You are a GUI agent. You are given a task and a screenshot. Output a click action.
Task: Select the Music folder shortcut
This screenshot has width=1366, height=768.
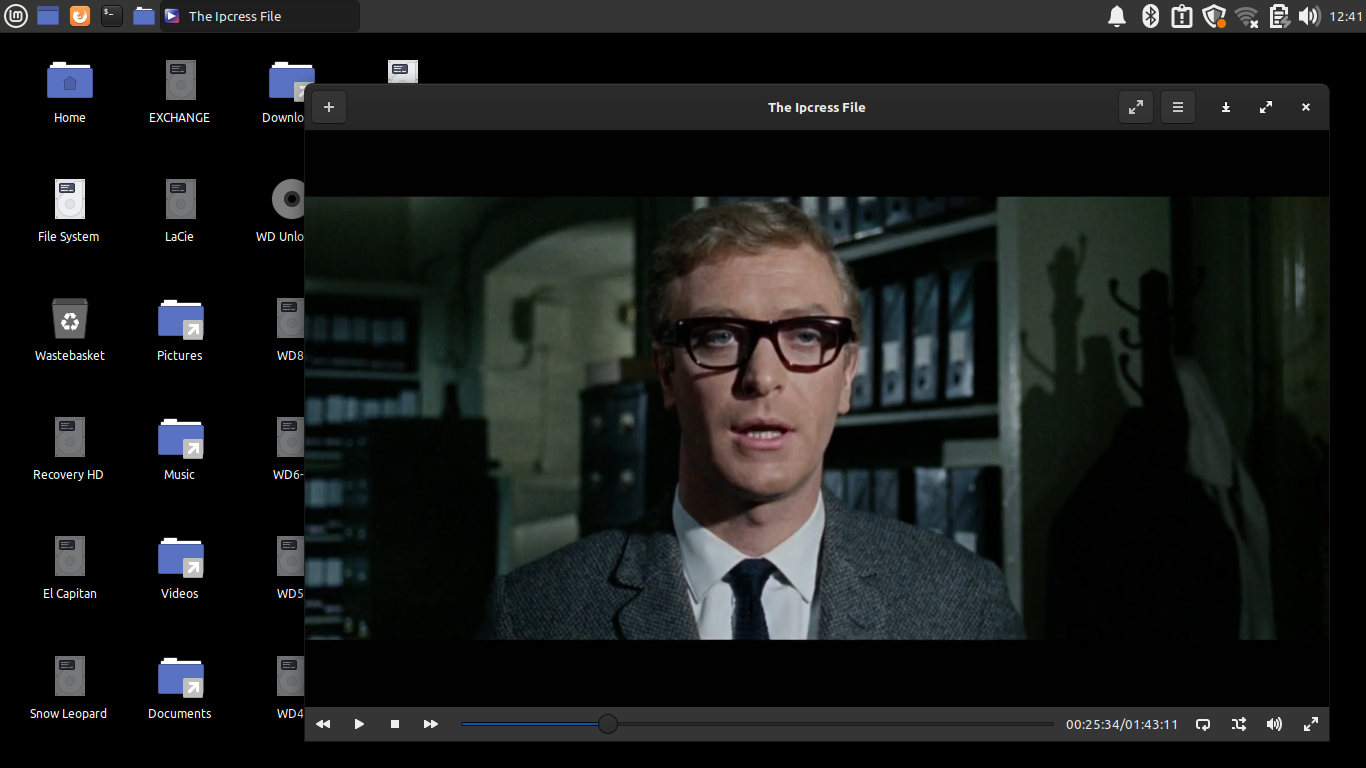pos(180,449)
